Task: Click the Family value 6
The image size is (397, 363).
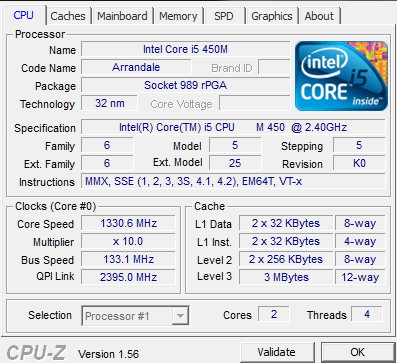Action: (x=107, y=145)
